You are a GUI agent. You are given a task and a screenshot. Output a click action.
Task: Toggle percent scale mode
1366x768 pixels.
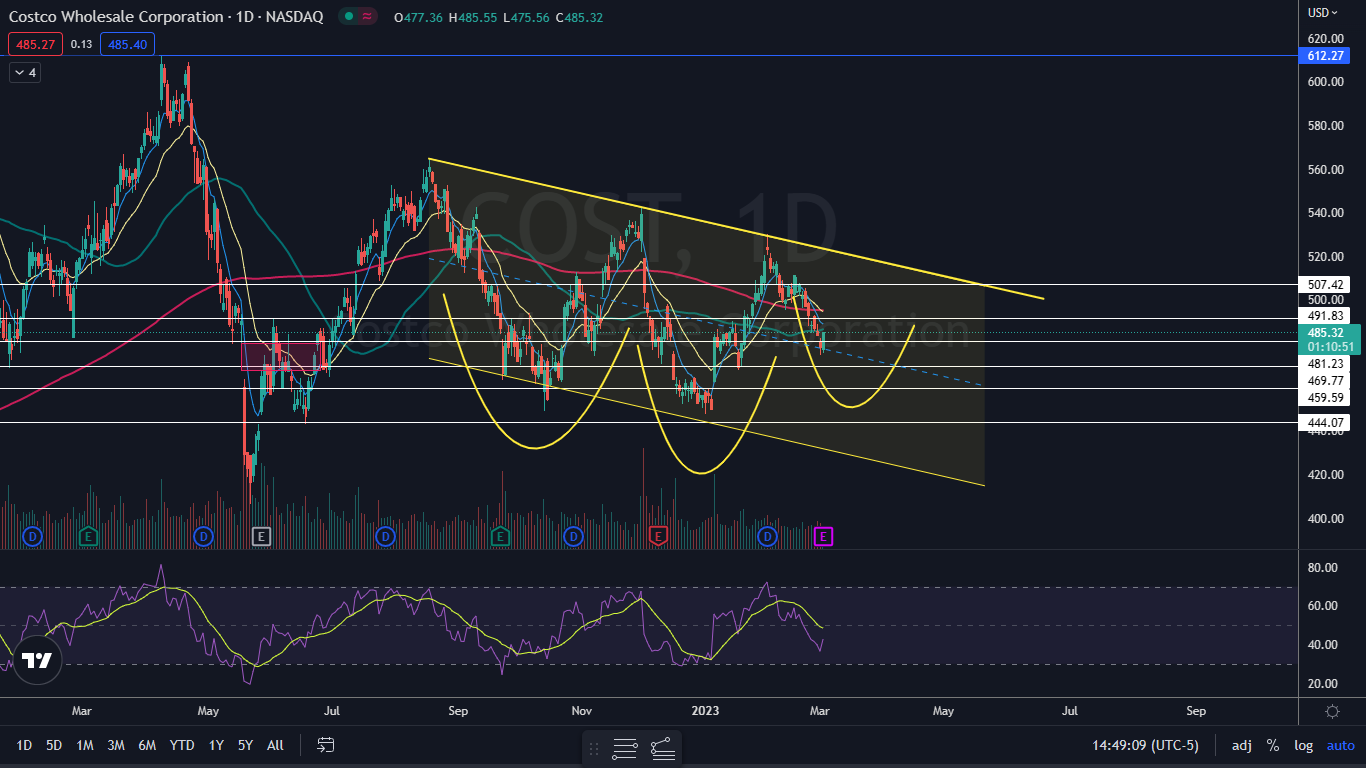[1273, 745]
